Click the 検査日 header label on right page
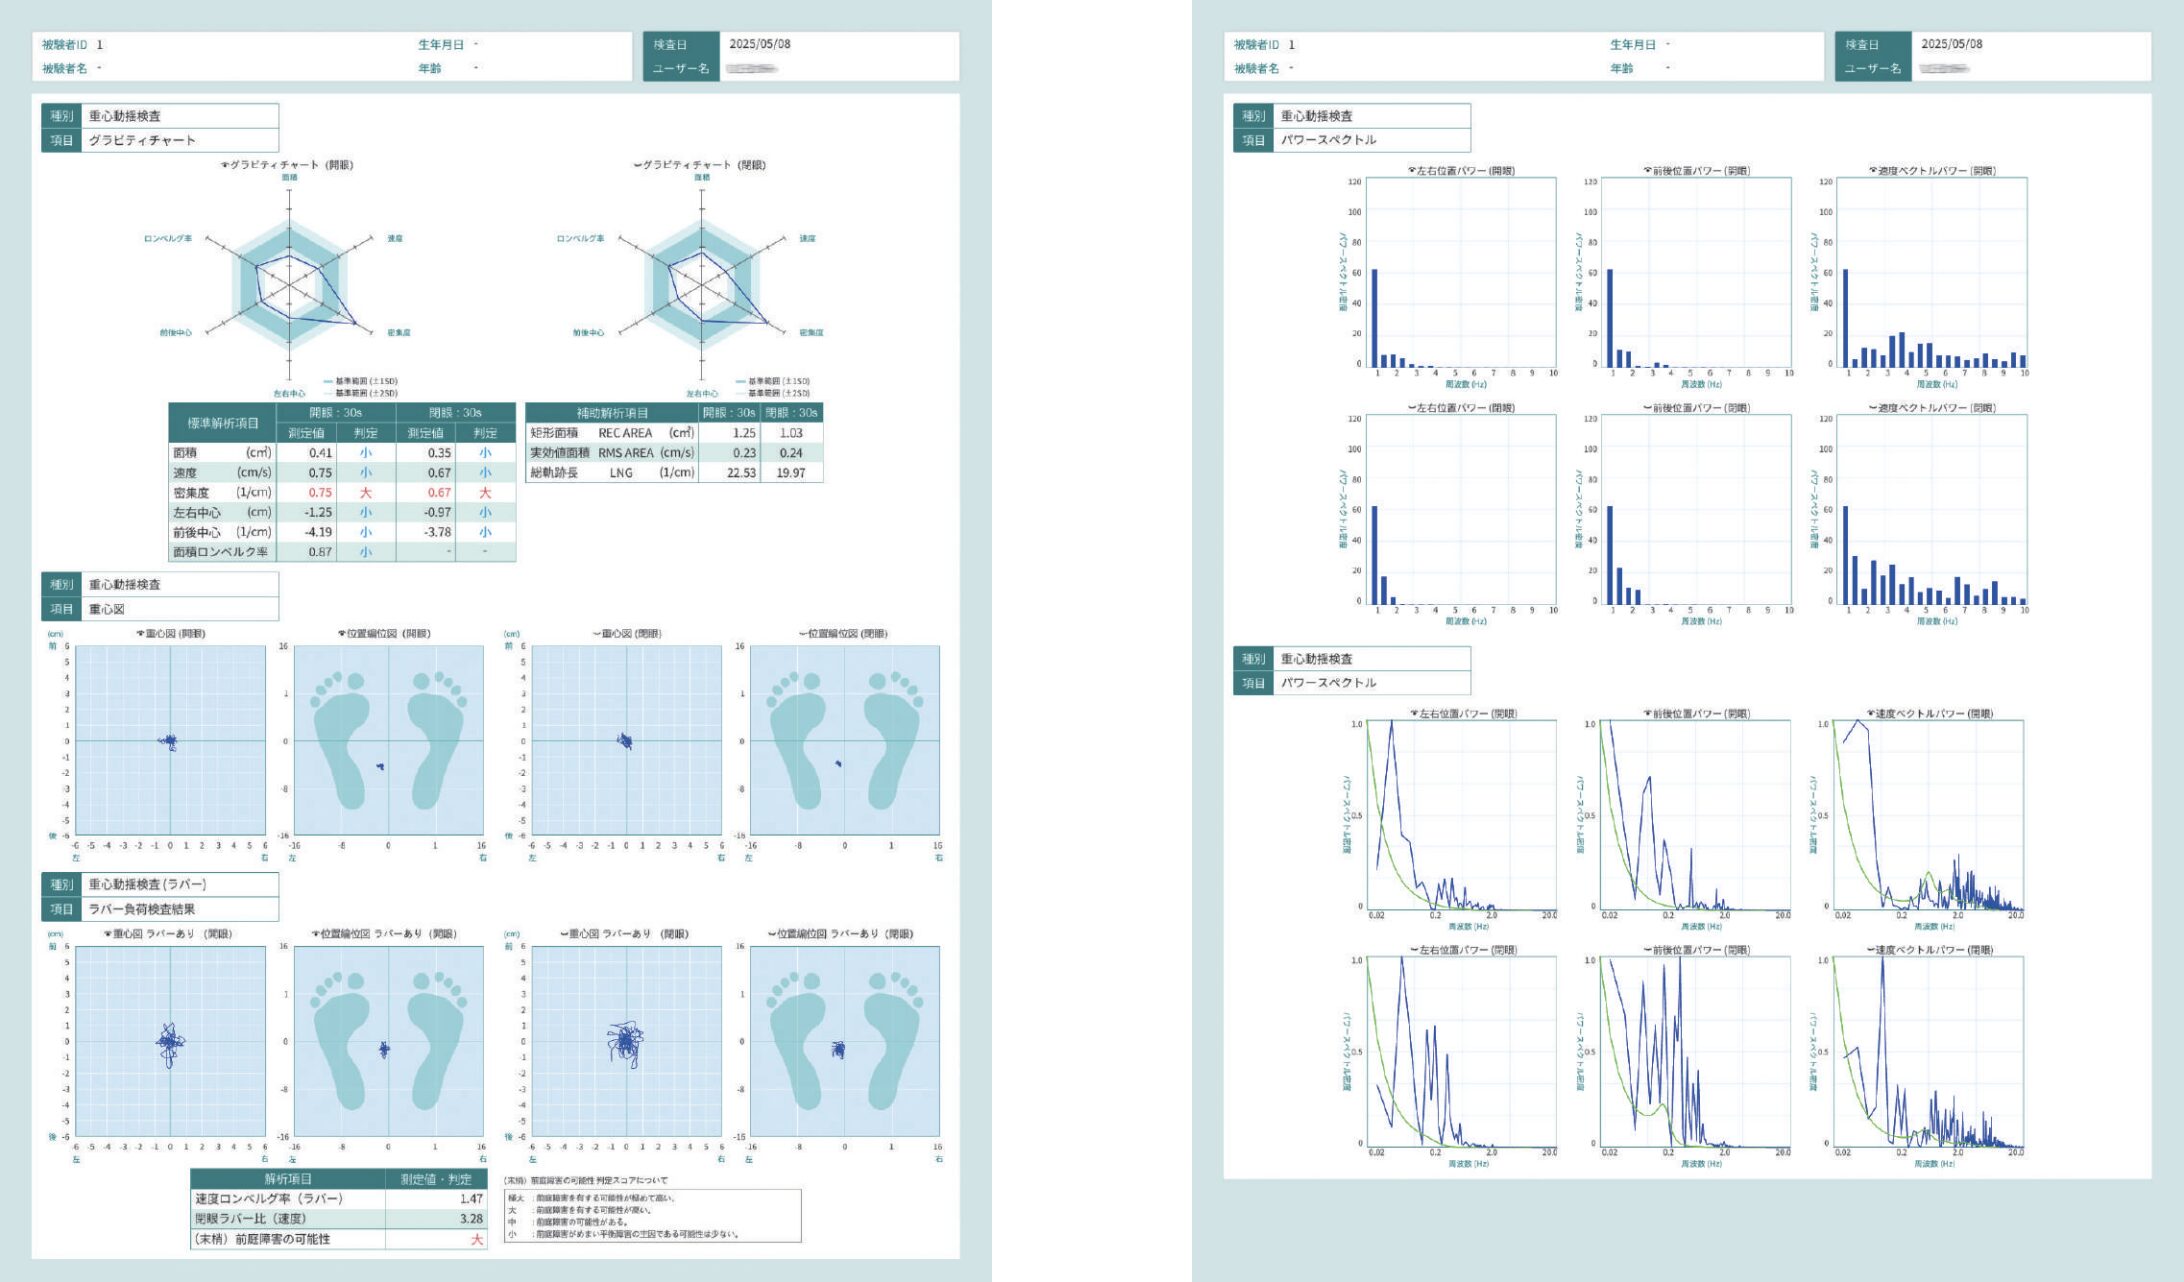2184x1282 pixels. pyautogui.click(x=1862, y=45)
